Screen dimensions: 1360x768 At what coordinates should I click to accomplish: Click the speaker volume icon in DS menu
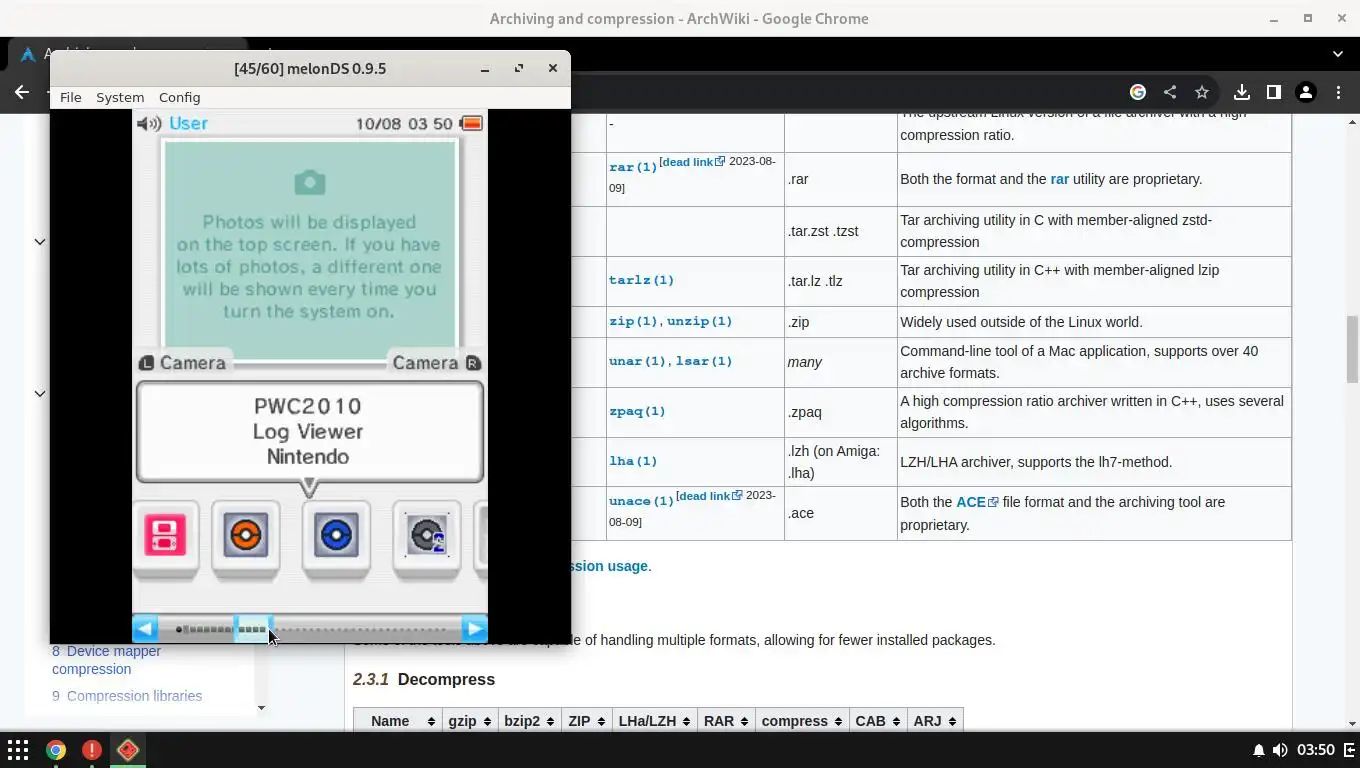149,123
